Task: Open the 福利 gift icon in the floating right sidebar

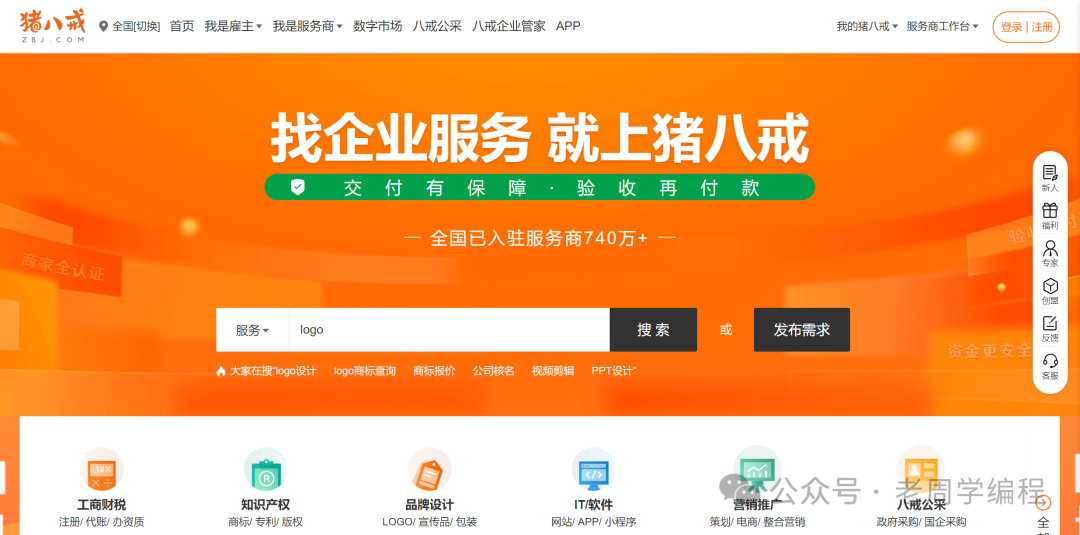Action: tap(1050, 210)
